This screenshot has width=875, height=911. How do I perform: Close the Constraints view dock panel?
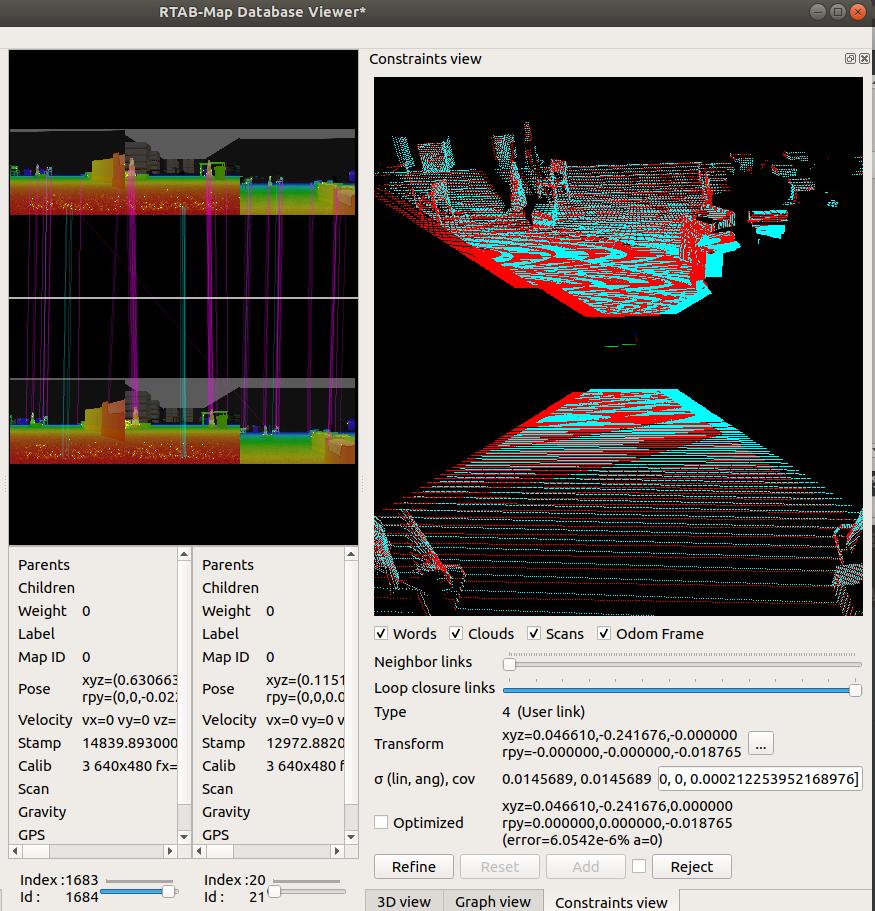[x=864, y=59]
